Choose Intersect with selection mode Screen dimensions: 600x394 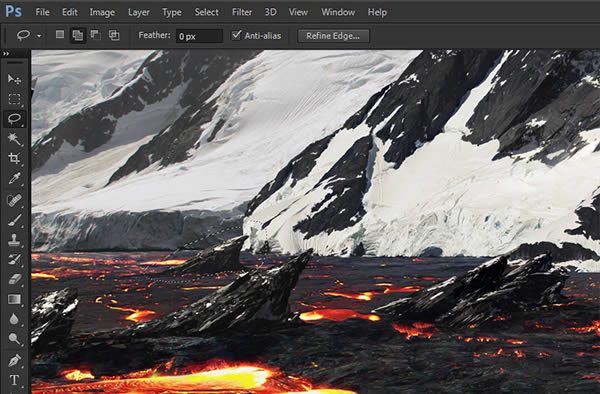(x=114, y=35)
